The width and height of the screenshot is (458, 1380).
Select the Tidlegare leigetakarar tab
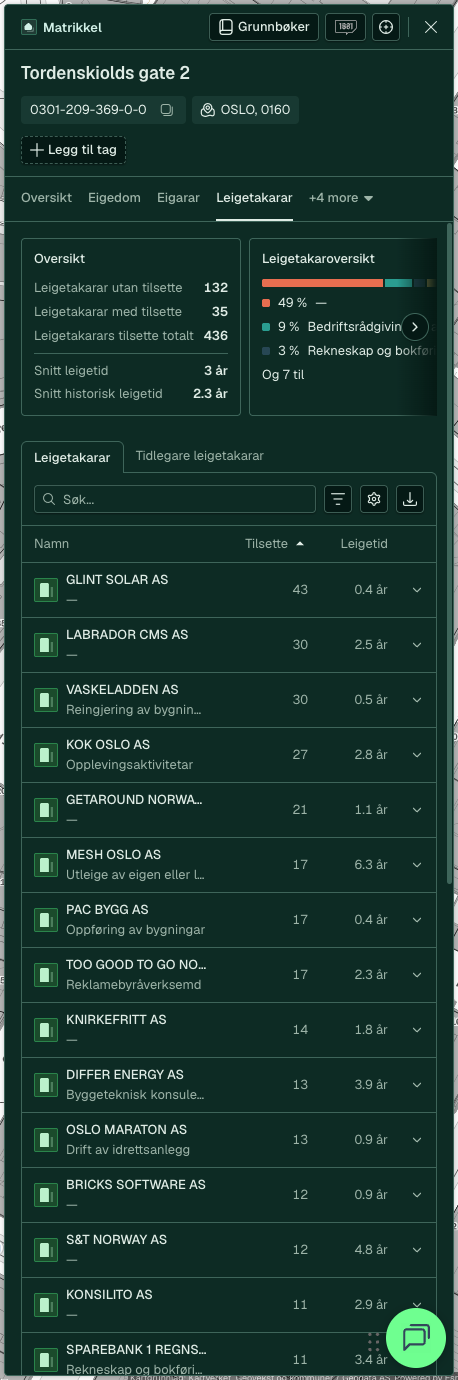tap(200, 456)
